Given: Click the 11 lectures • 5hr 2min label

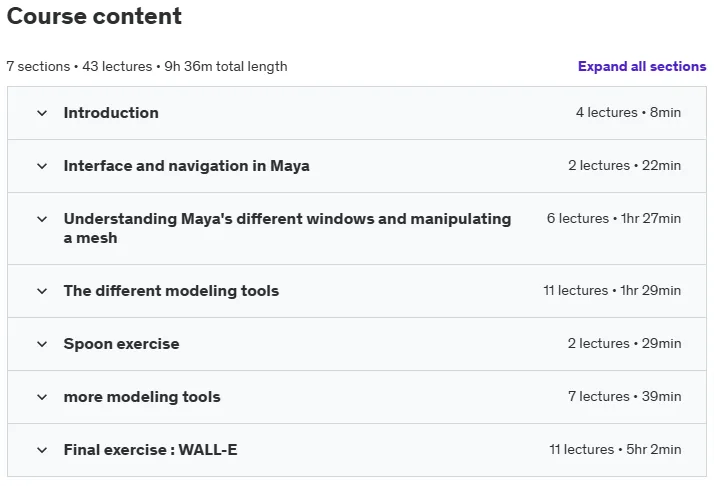Looking at the screenshot, I should tap(615, 450).
